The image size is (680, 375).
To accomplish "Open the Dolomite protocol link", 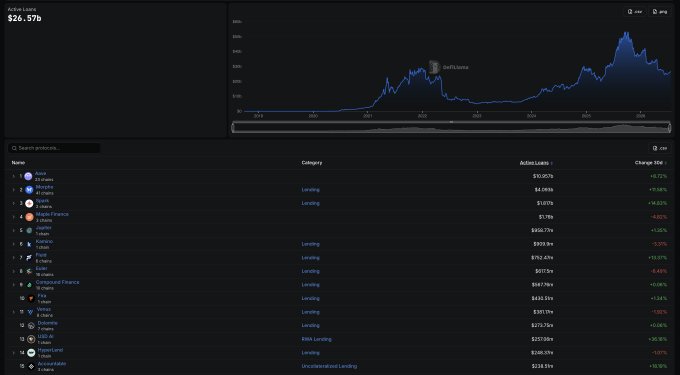I will coord(48,323).
